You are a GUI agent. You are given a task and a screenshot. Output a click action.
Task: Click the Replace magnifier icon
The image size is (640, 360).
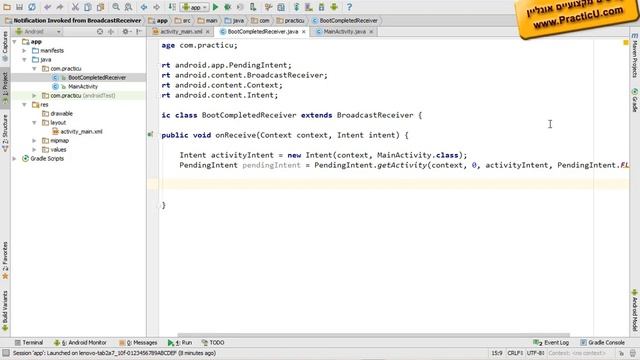coord(128,7)
